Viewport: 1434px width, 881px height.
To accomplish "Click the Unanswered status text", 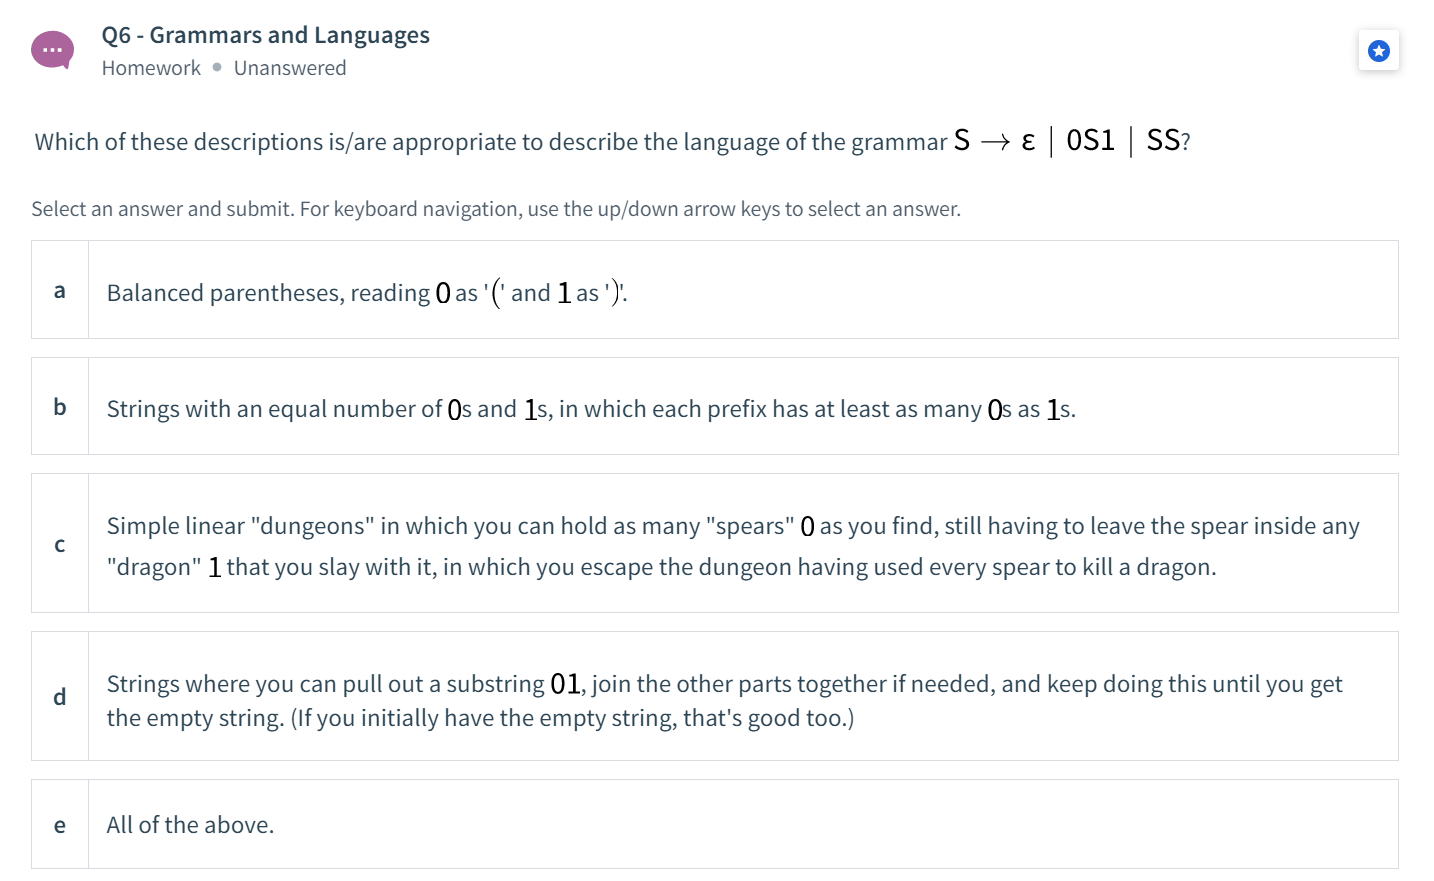I will point(290,67).
